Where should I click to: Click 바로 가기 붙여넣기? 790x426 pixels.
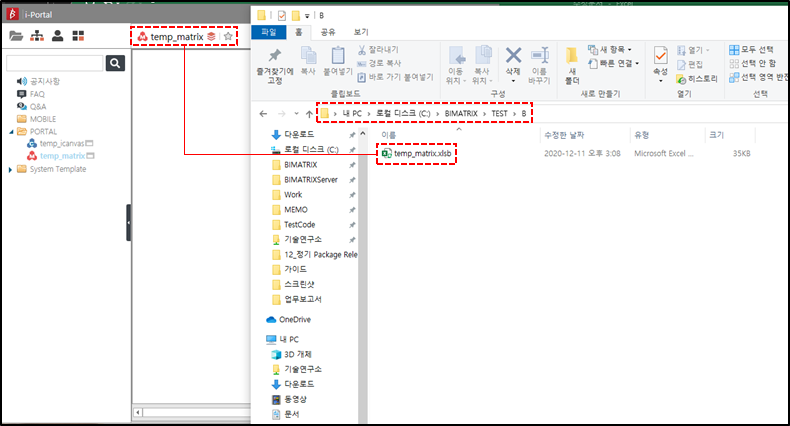[396, 77]
